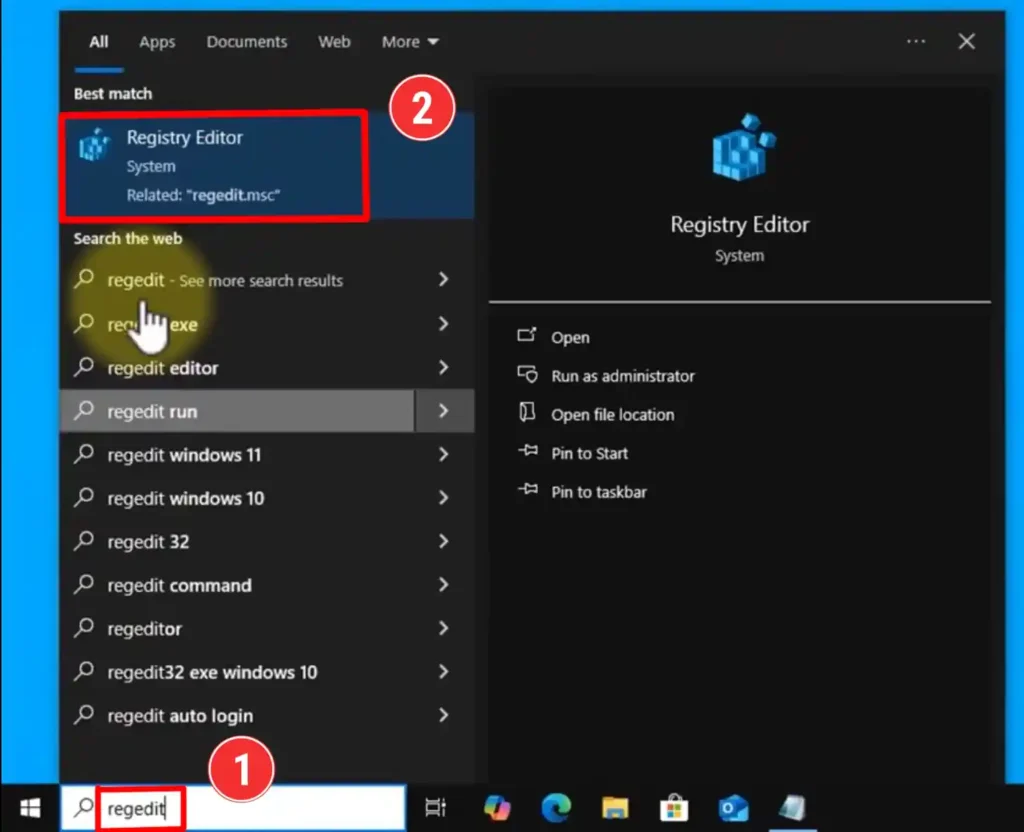This screenshot has width=1024, height=832.
Task: Open Microsoft Store from the taskbar
Action: [x=673, y=808]
